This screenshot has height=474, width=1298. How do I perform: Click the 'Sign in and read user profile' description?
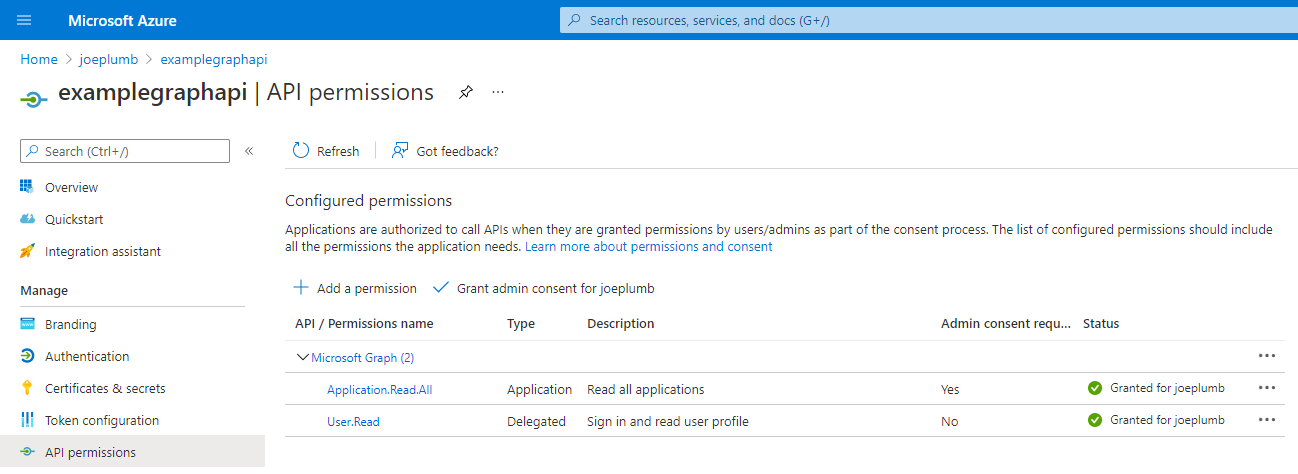pyautogui.click(x=668, y=422)
